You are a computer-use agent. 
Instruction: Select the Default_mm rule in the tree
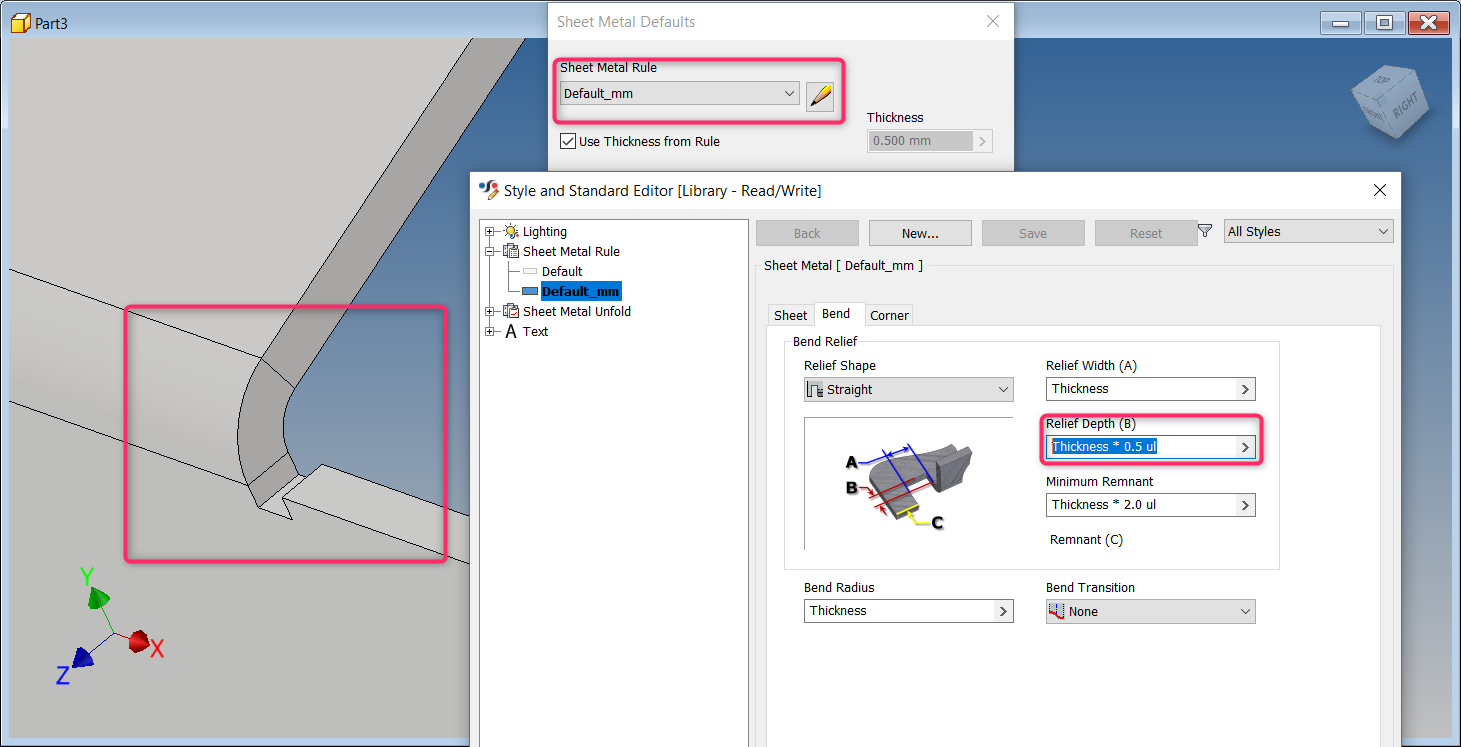(x=581, y=291)
